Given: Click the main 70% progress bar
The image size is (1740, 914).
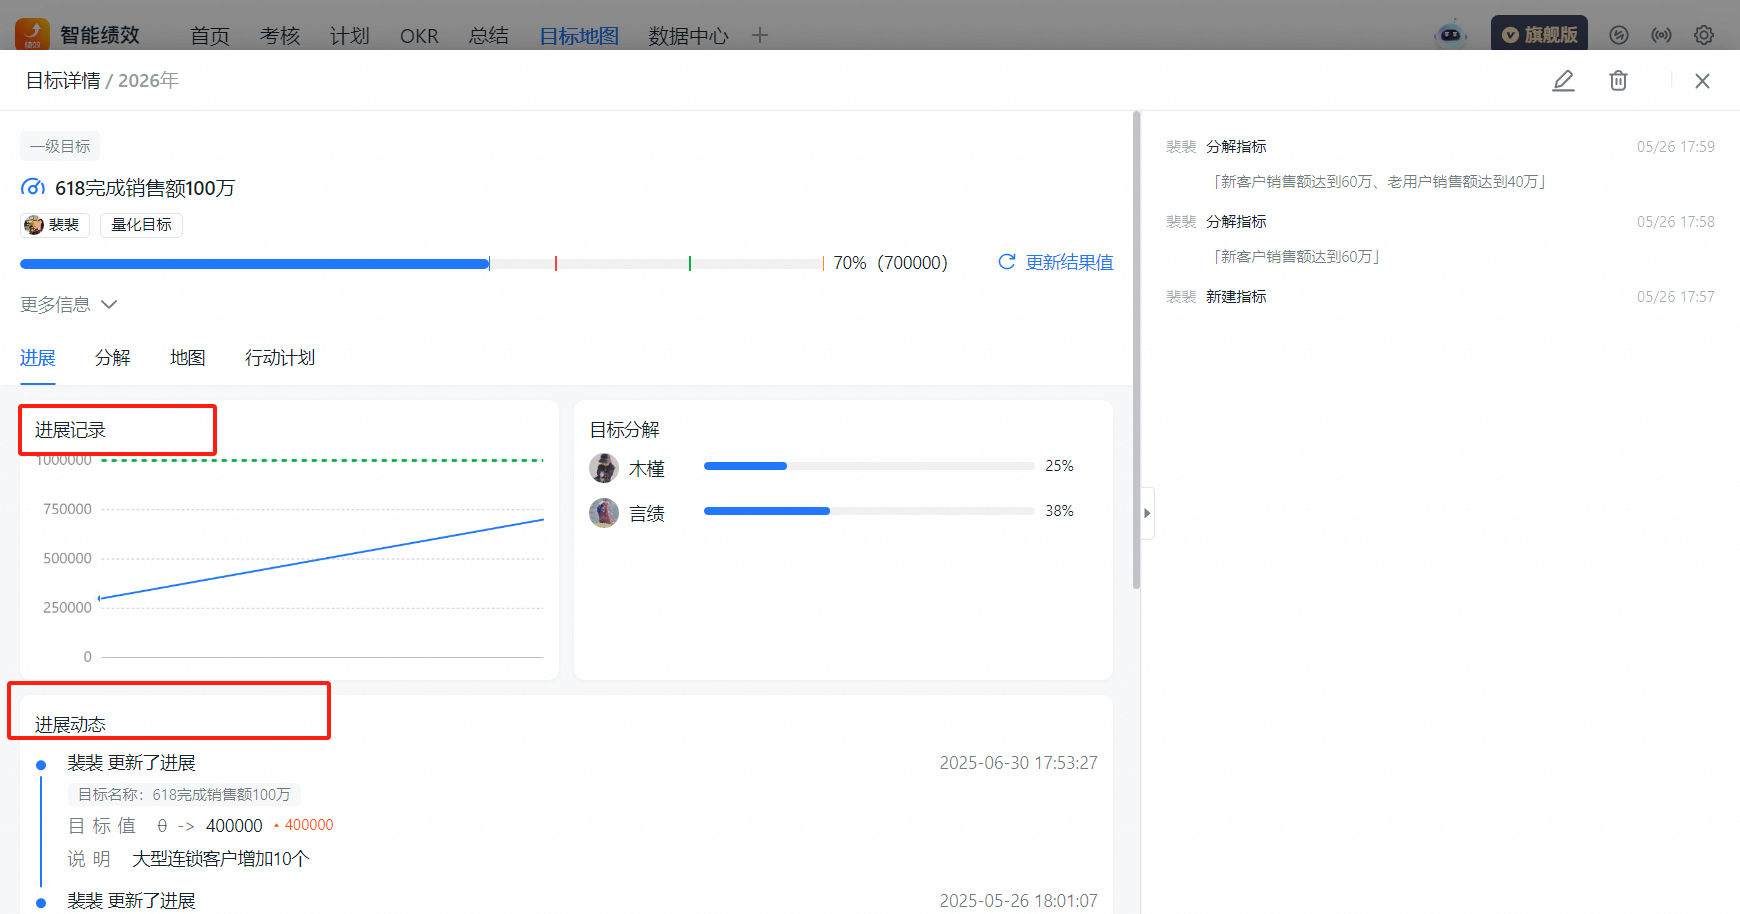Looking at the screenshot, I should 422,264.
